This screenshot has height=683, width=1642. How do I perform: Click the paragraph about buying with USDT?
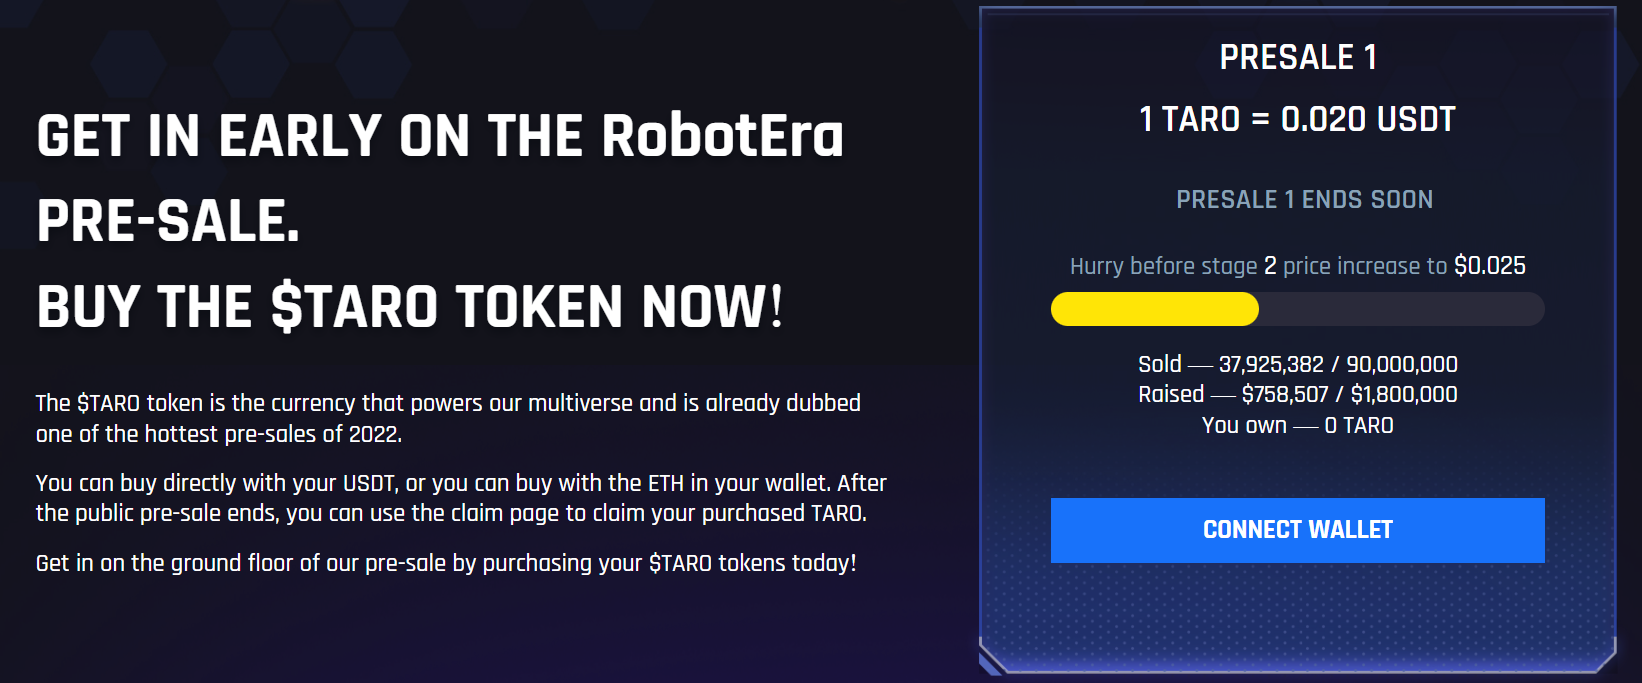click(461, 498)
